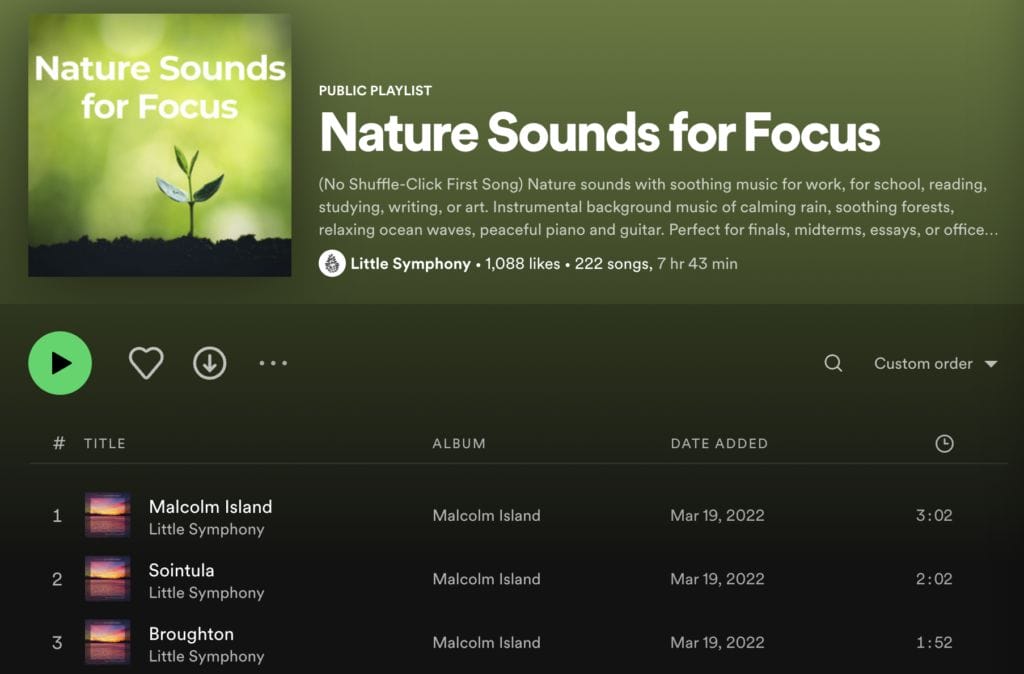The height and width of the screenshot is (674, 1024).
Task: Download the playlist using arrow icon
Action: 209,363
